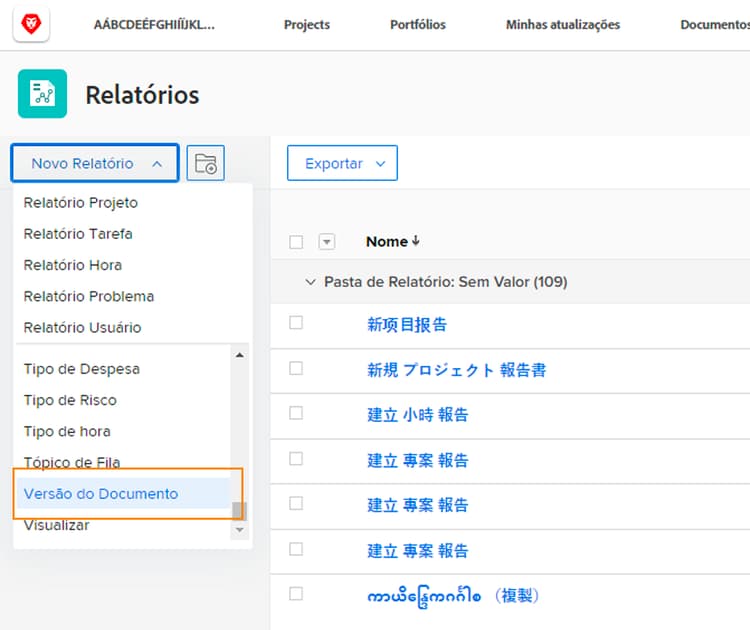This screenshot has width=750, height=630.
Task: Collapse the Pasta de Relatório: Sem Valor group
Action: pos(310,282)
